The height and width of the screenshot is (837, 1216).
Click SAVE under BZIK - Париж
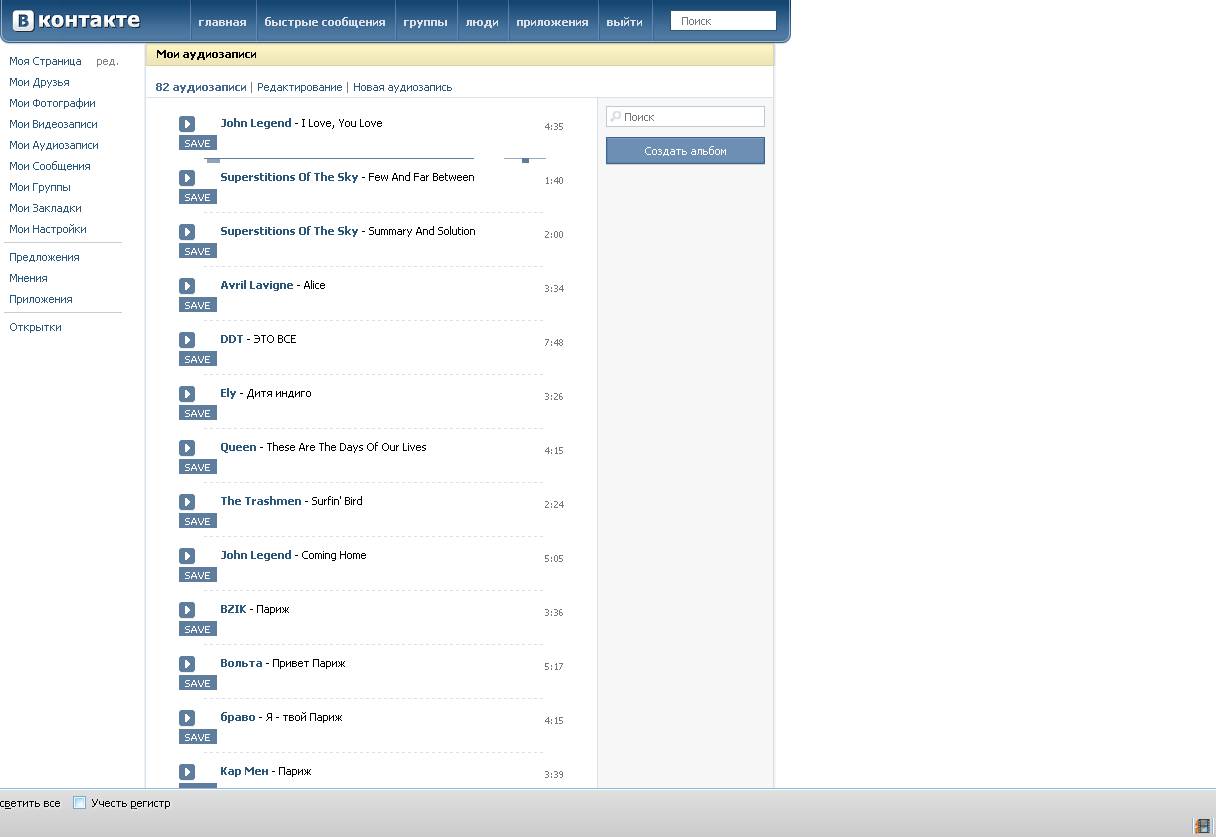[198, 629]
